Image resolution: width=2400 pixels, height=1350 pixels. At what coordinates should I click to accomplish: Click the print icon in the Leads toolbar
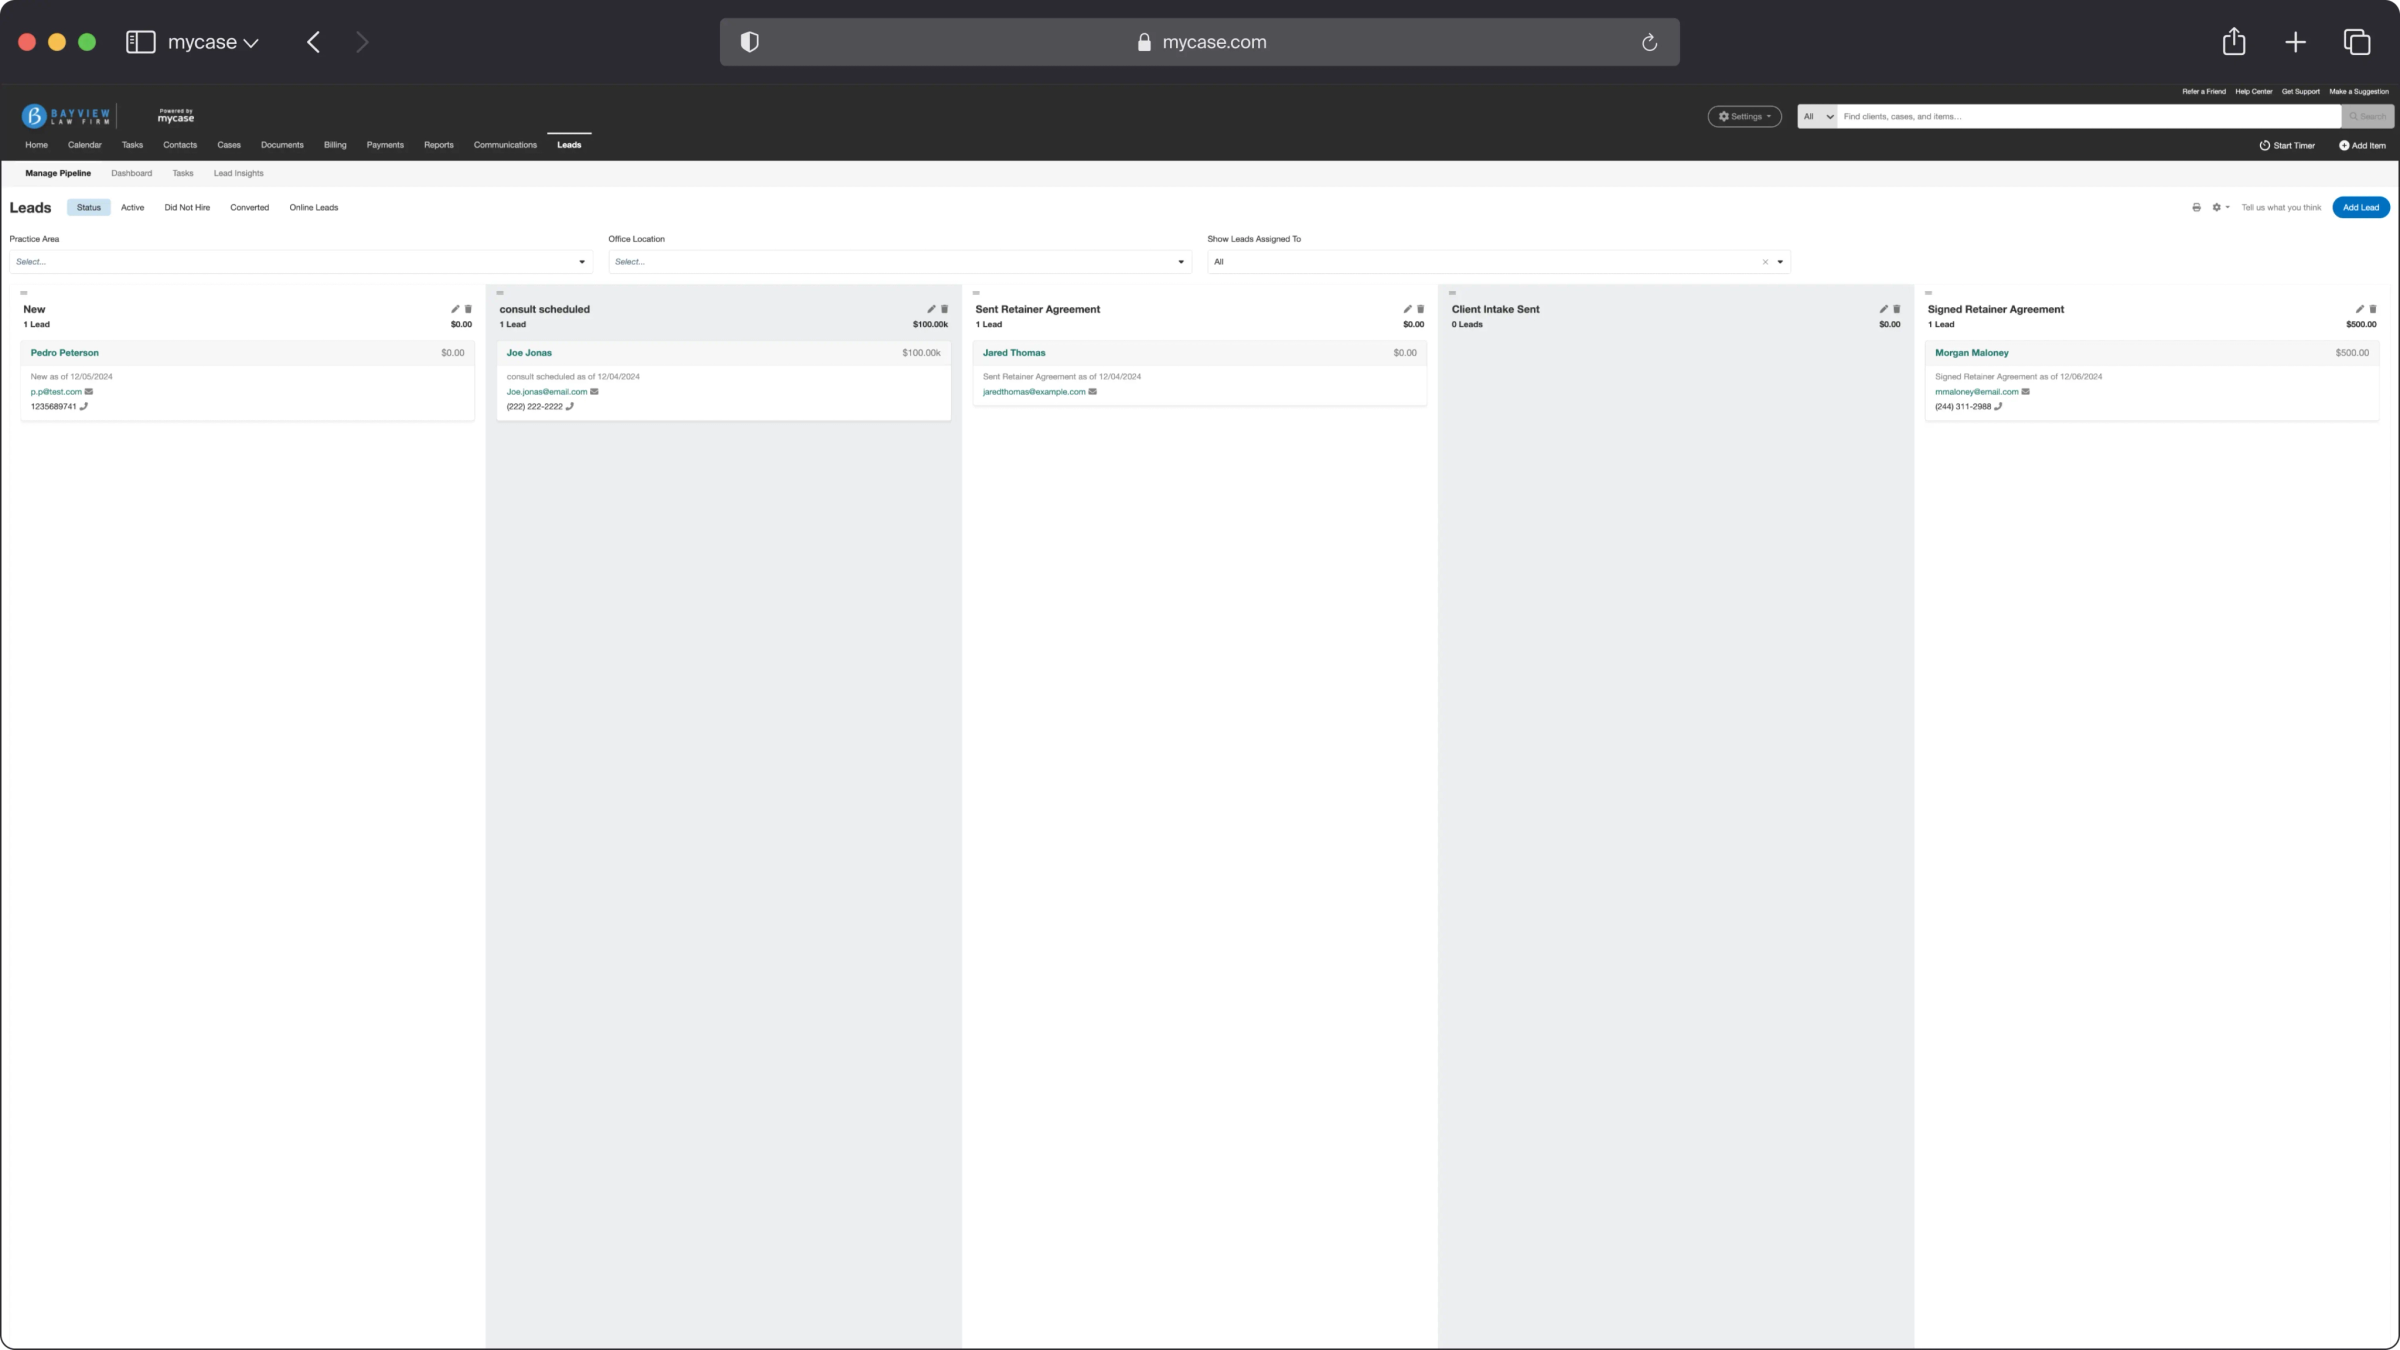[x=2196, y=207]
